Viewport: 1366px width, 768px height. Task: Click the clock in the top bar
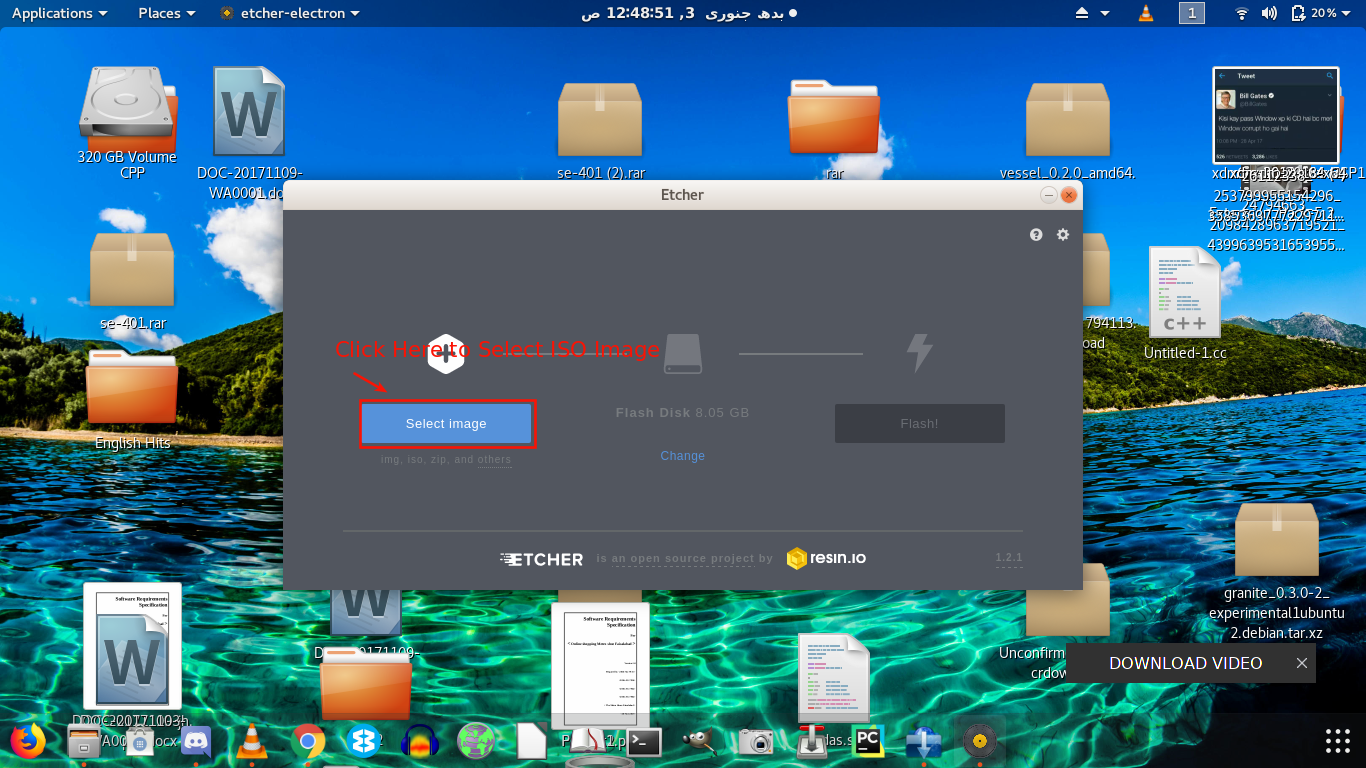[689, 13]
